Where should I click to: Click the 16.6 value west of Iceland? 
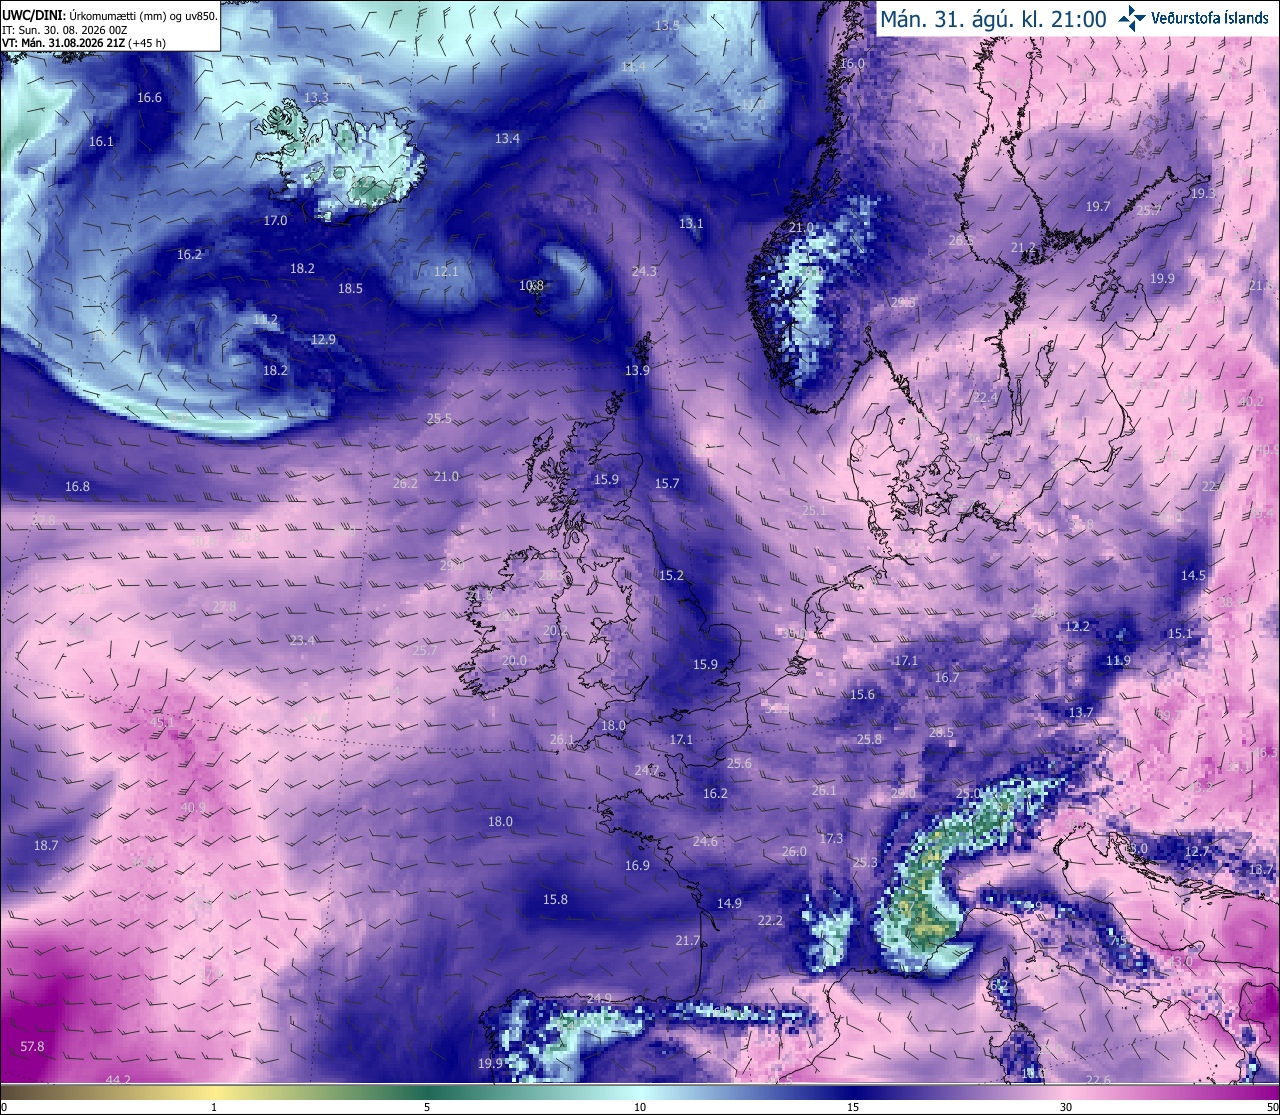click(x=149, y=97)
